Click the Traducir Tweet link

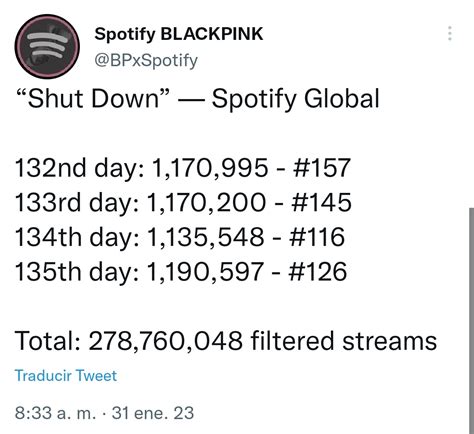[x=66, y=375]
